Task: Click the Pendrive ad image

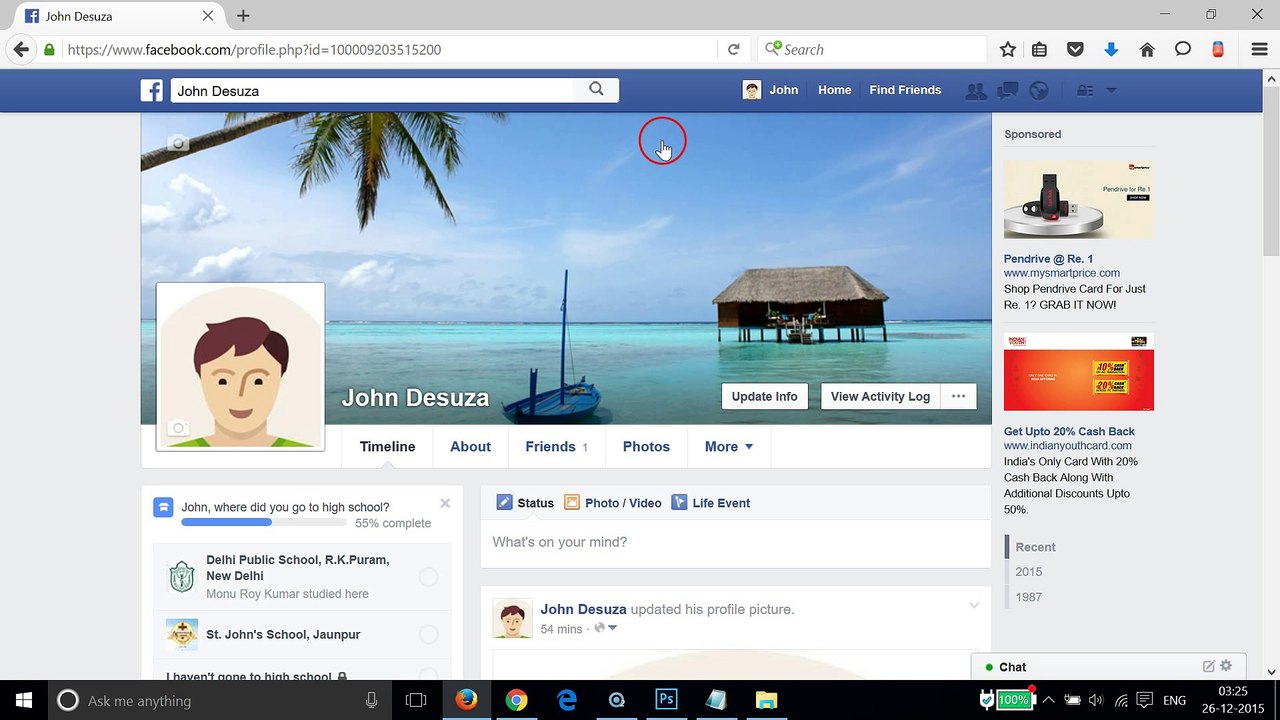Action: [1079, 199]
